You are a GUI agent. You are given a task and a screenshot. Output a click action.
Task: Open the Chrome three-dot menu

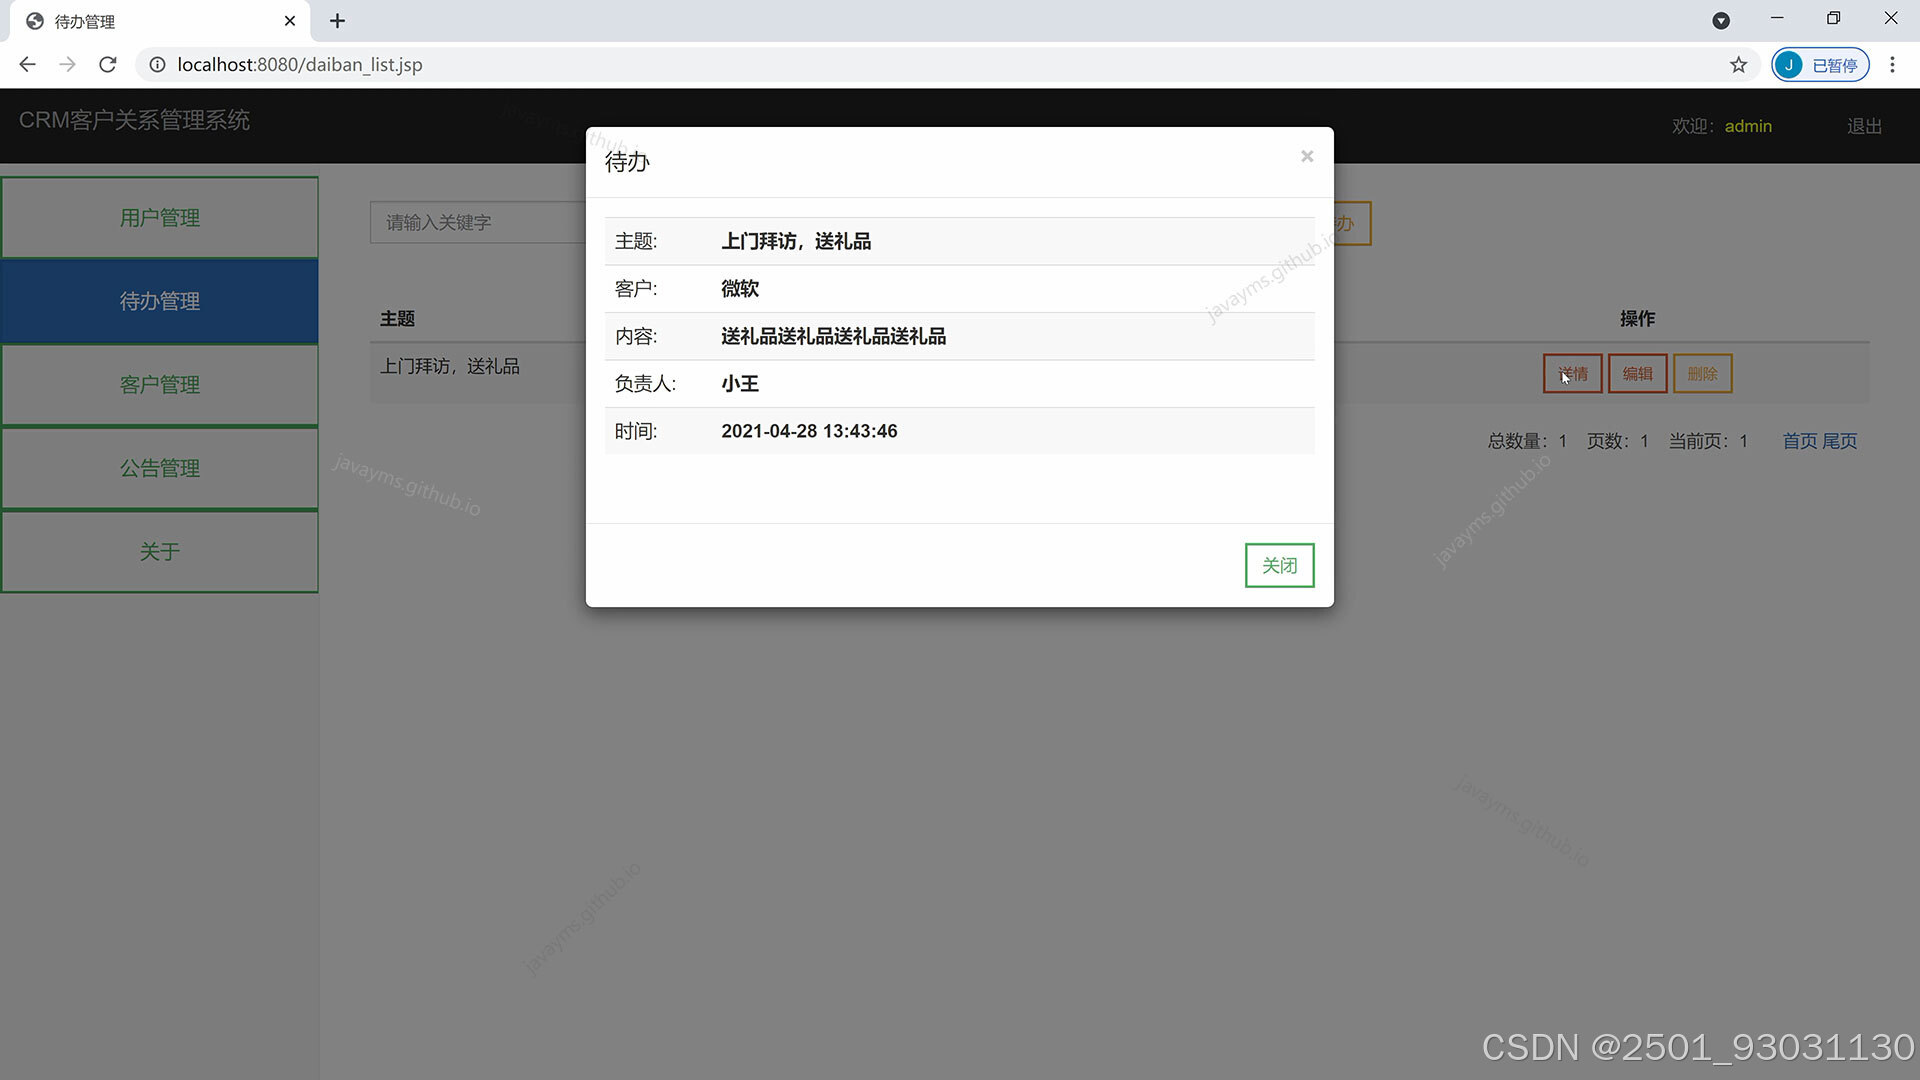tap(1892, 64)
